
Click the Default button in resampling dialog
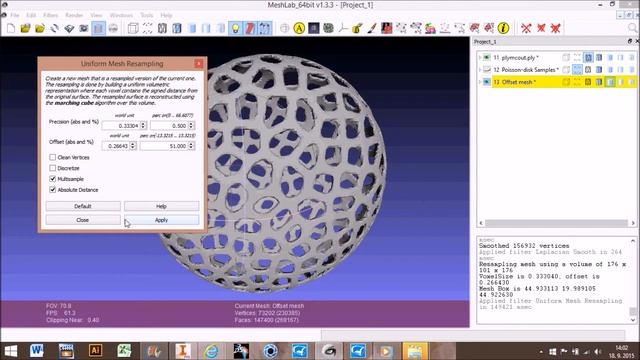pyautogui.click(x=83, y=206)
